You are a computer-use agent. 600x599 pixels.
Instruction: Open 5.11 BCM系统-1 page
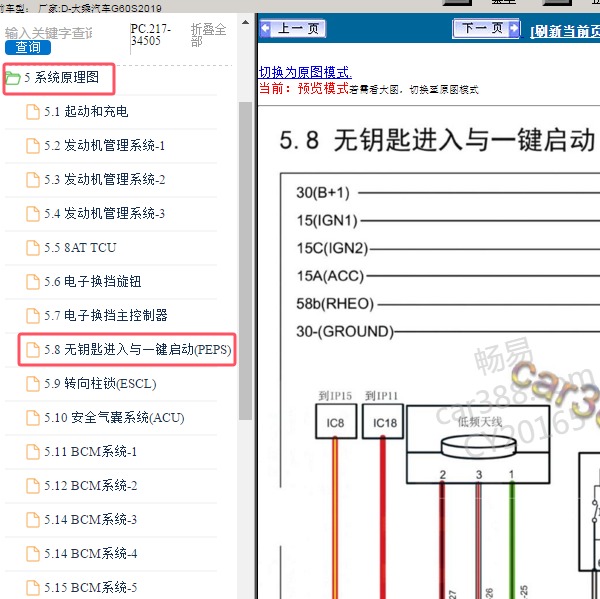tap(90, 452)
